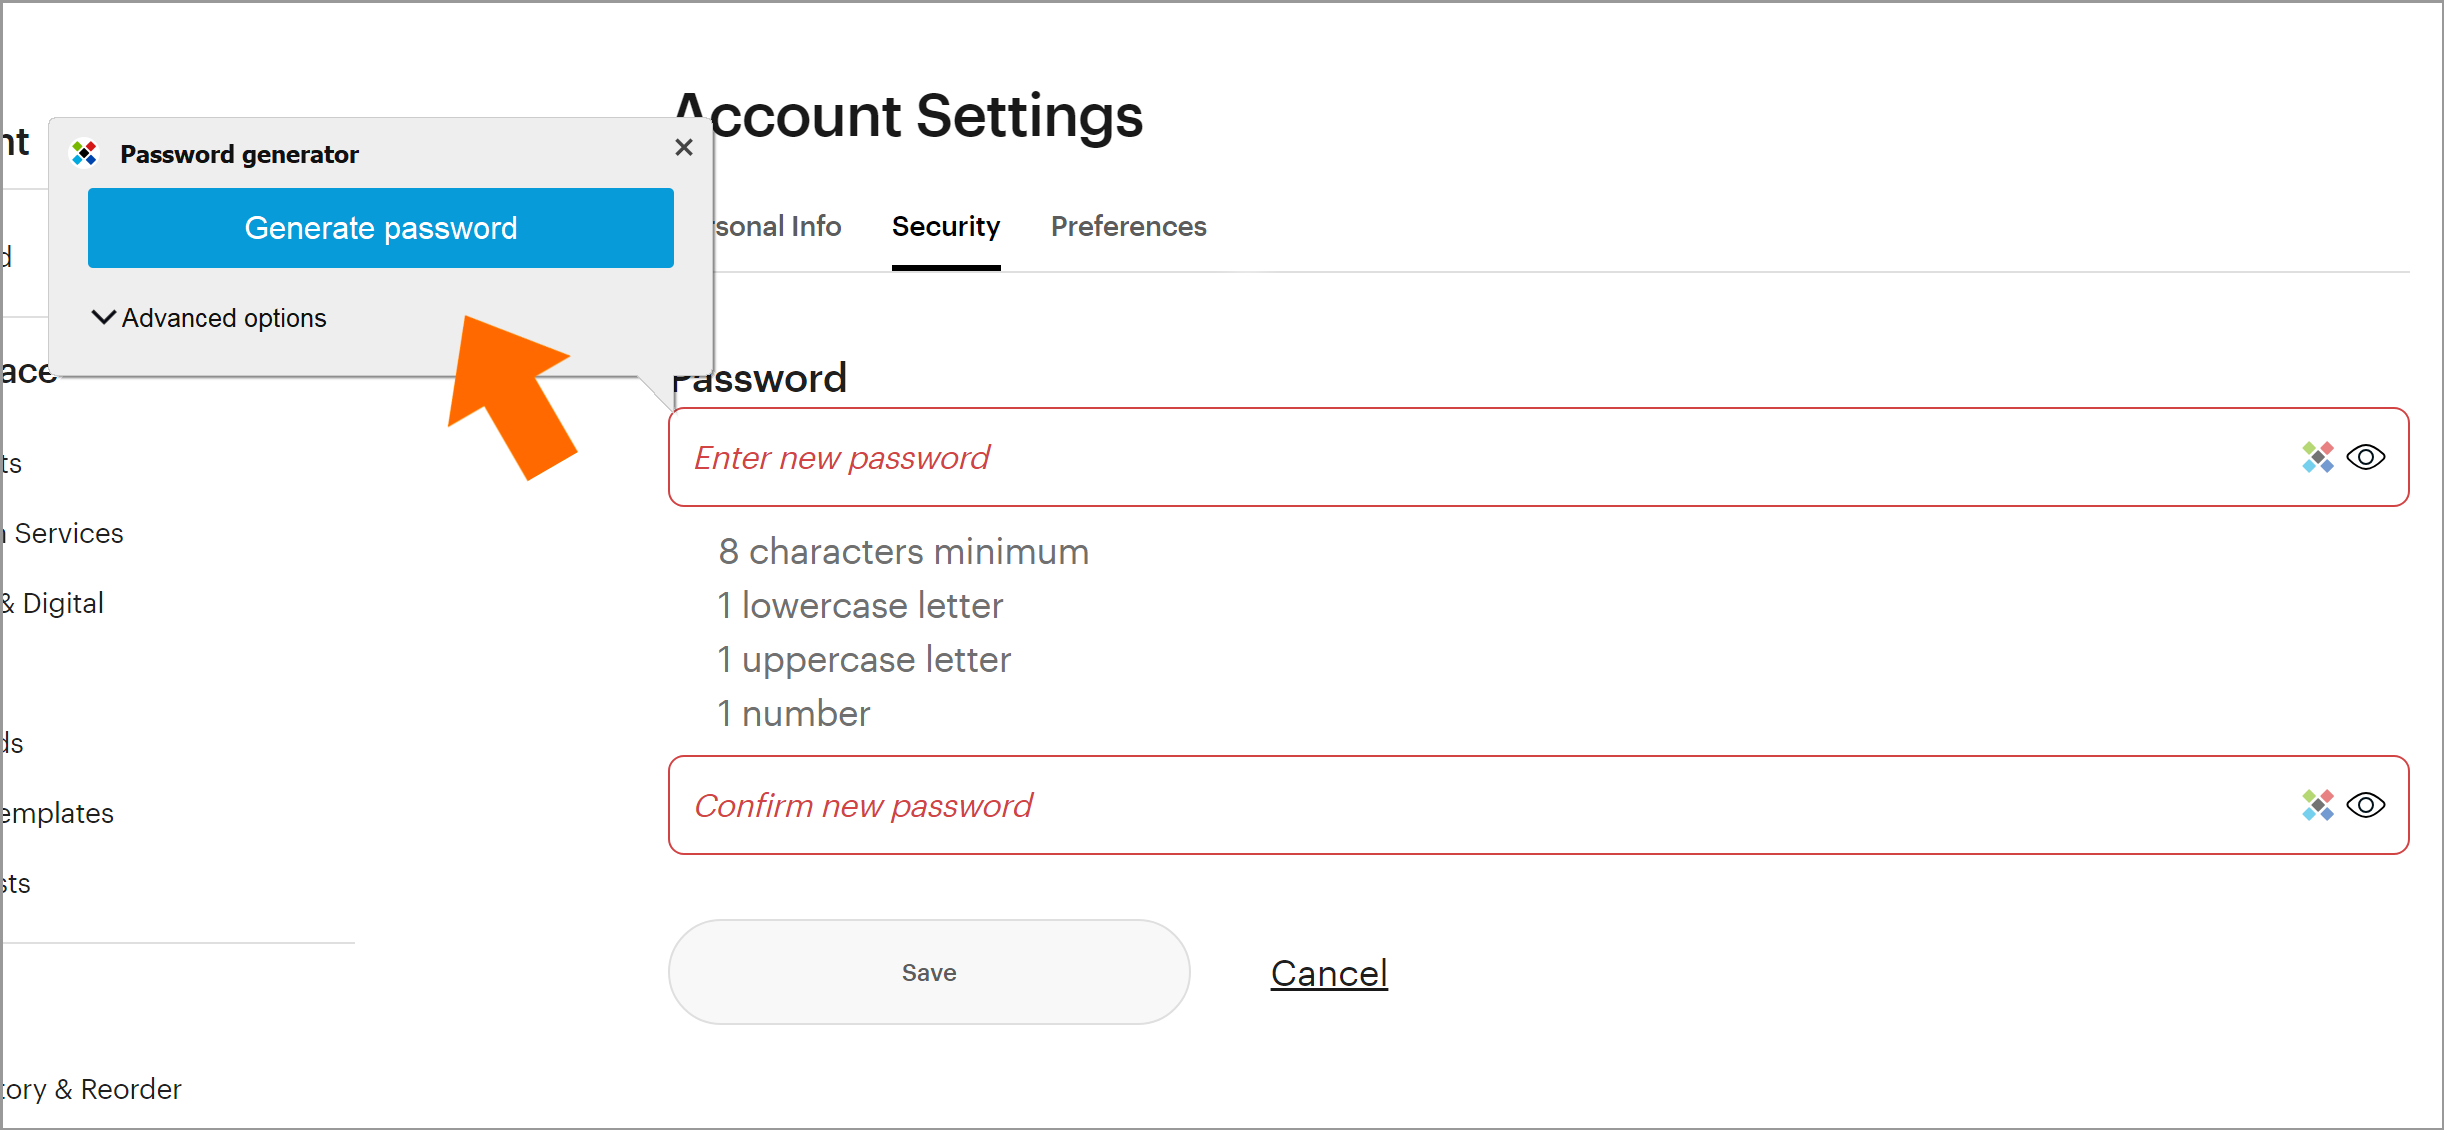Click the Generate password button

[x=381, y=228]
